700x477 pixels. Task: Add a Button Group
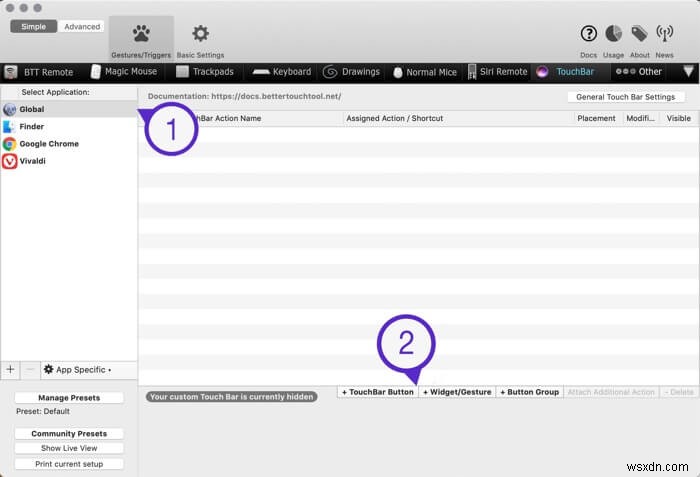(x=529, y=392)
